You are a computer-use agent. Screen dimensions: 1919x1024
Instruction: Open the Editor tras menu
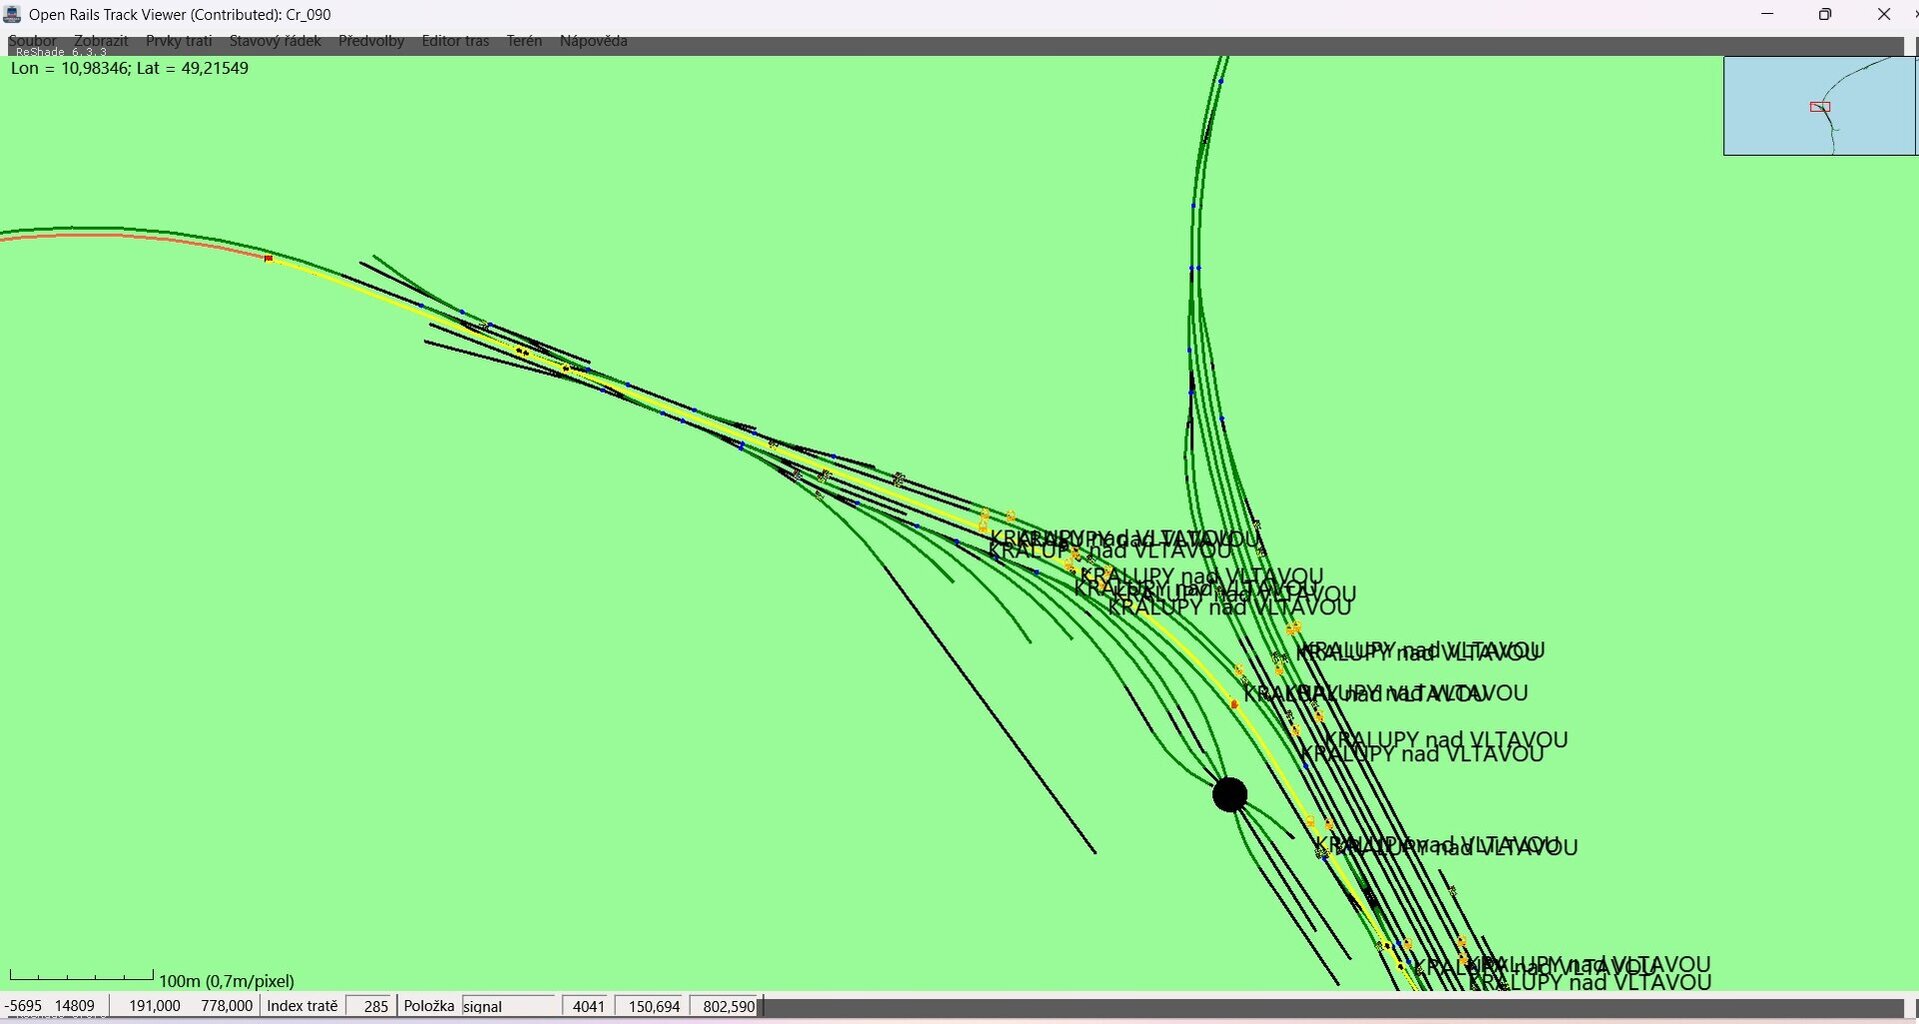tap(455, 41)
